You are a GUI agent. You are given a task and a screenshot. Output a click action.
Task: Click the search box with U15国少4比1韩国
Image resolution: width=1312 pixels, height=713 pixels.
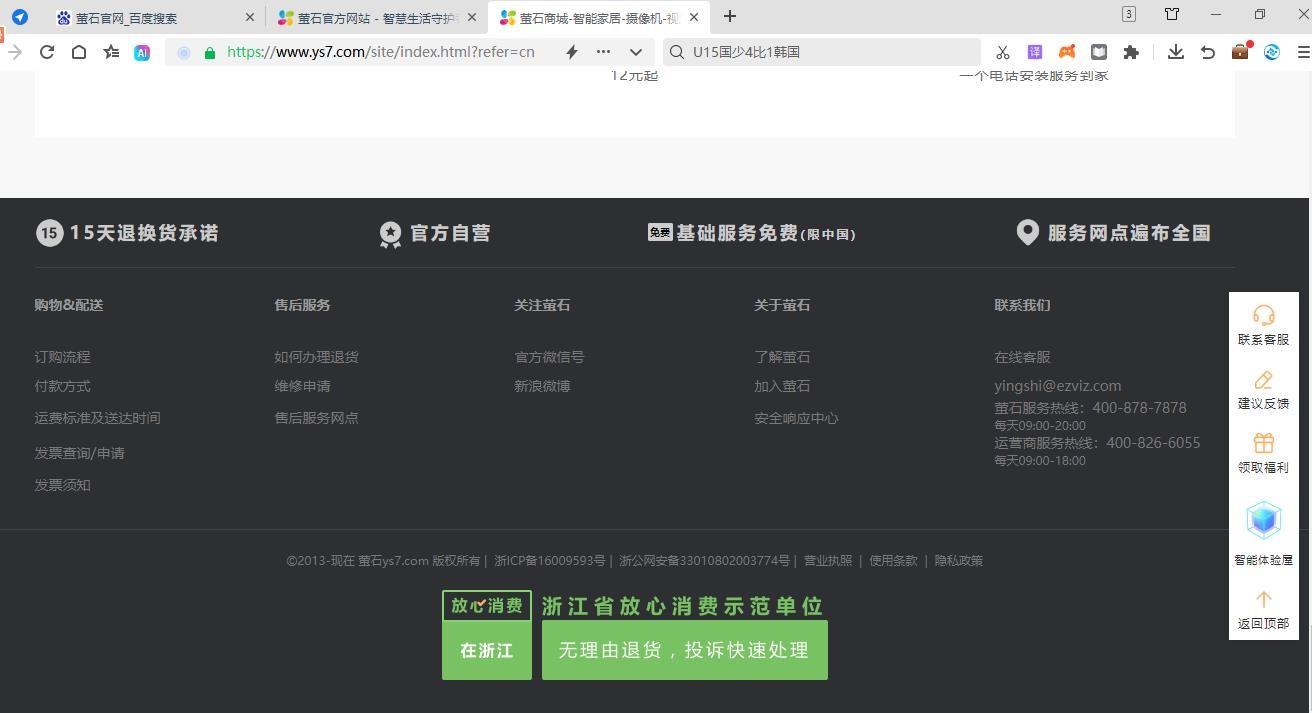(822, 52)
